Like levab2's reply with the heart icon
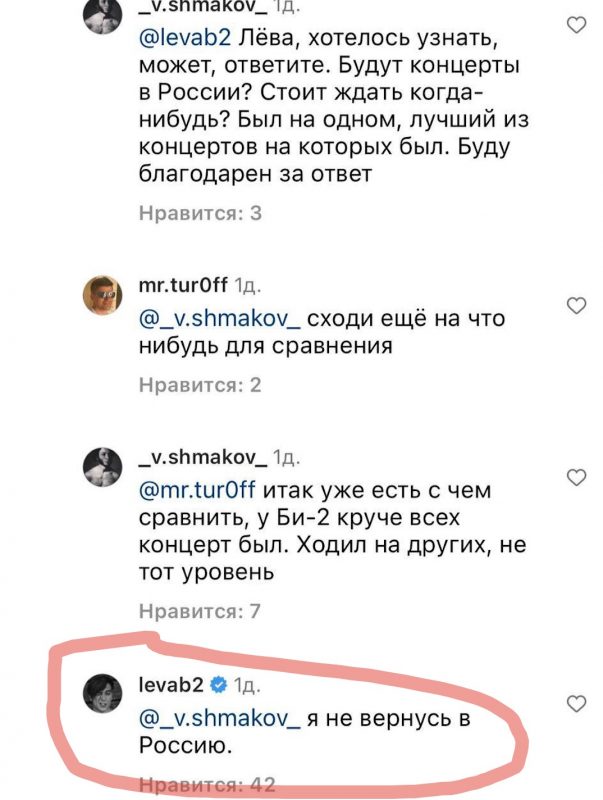 pos(575,704)
